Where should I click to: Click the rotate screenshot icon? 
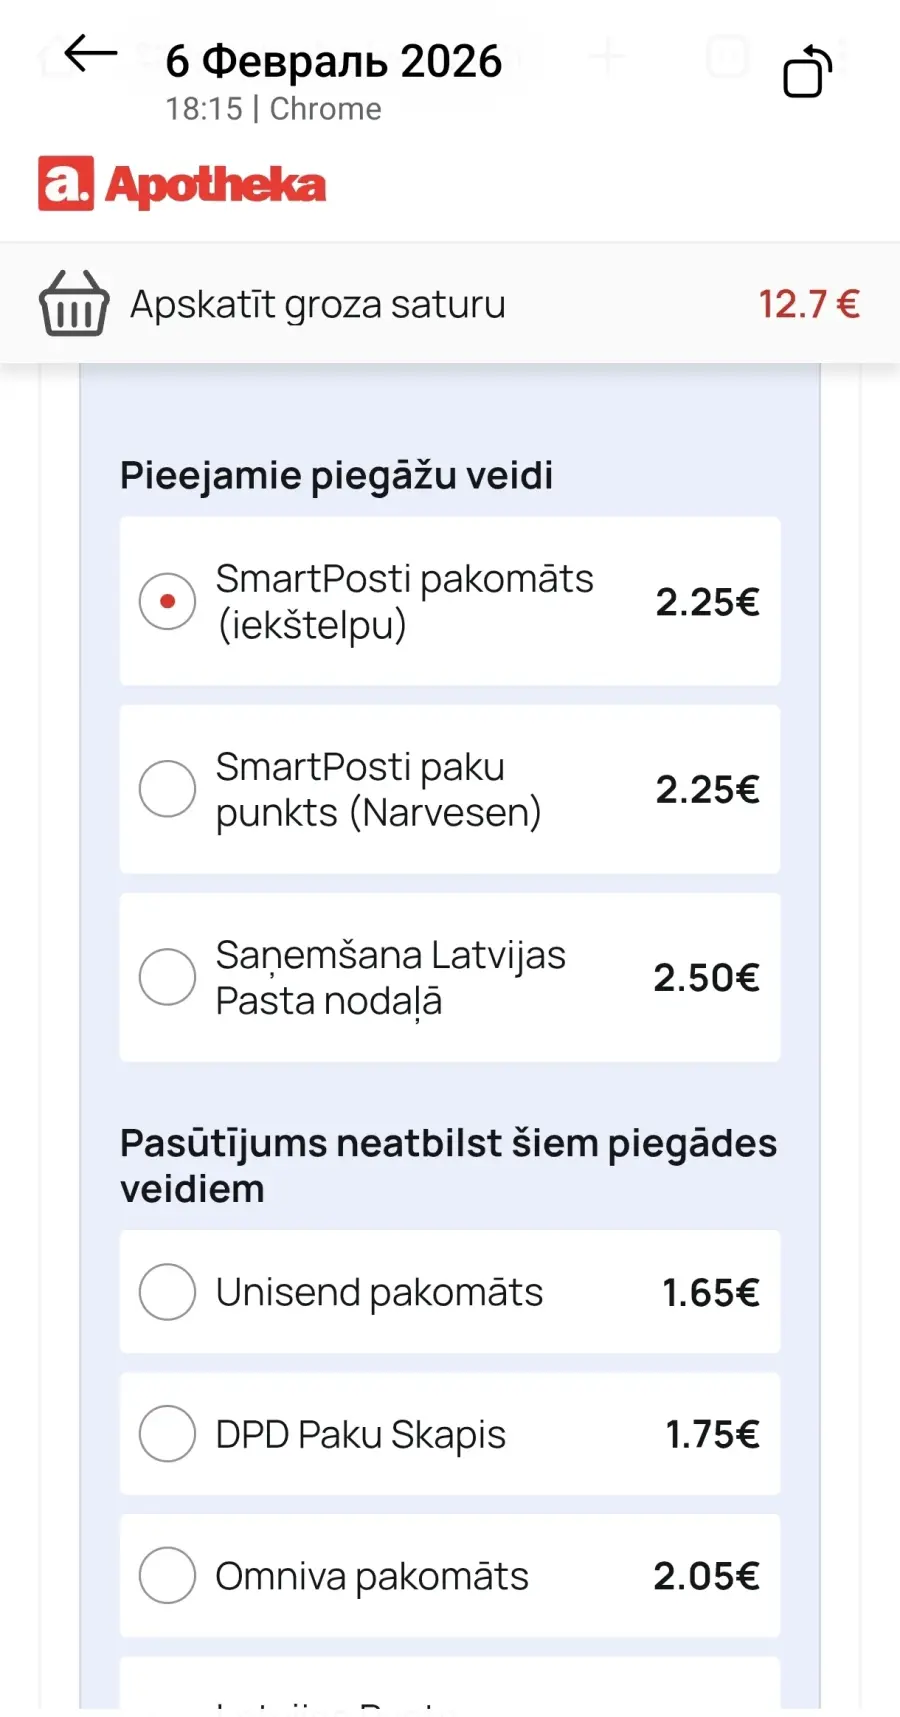point(807,72)
